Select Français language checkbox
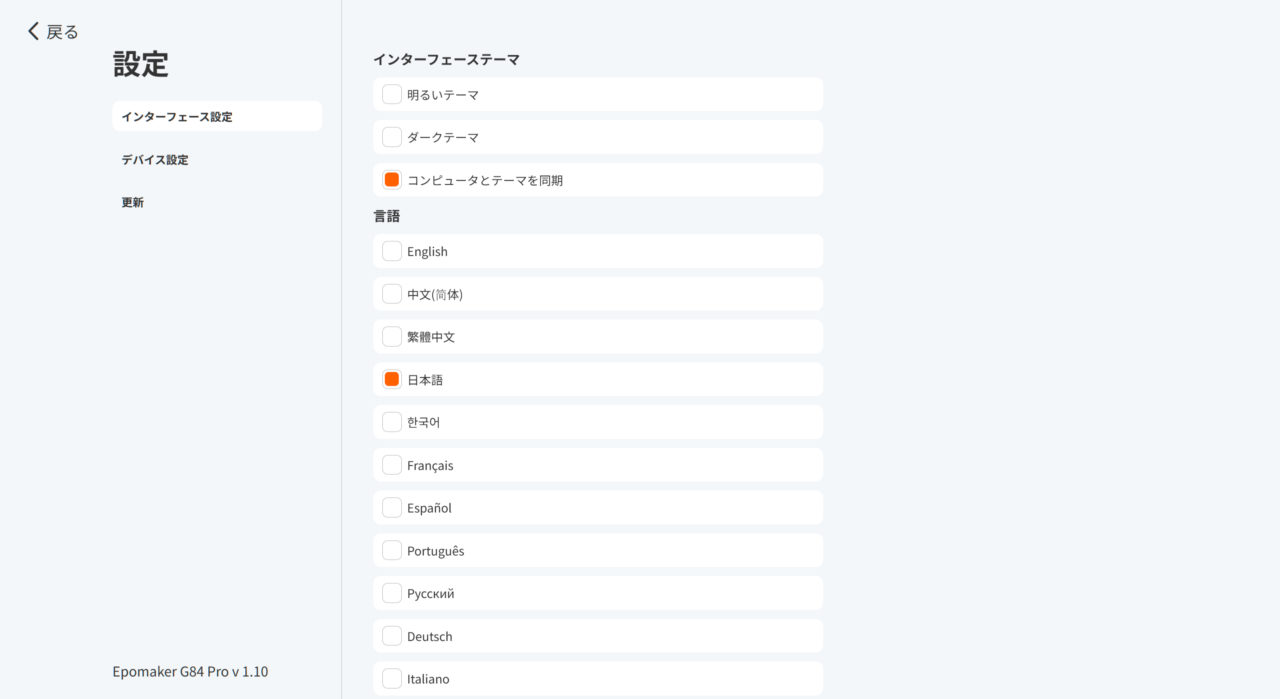This screenshot has height=699, width=1280. (392, 465)
